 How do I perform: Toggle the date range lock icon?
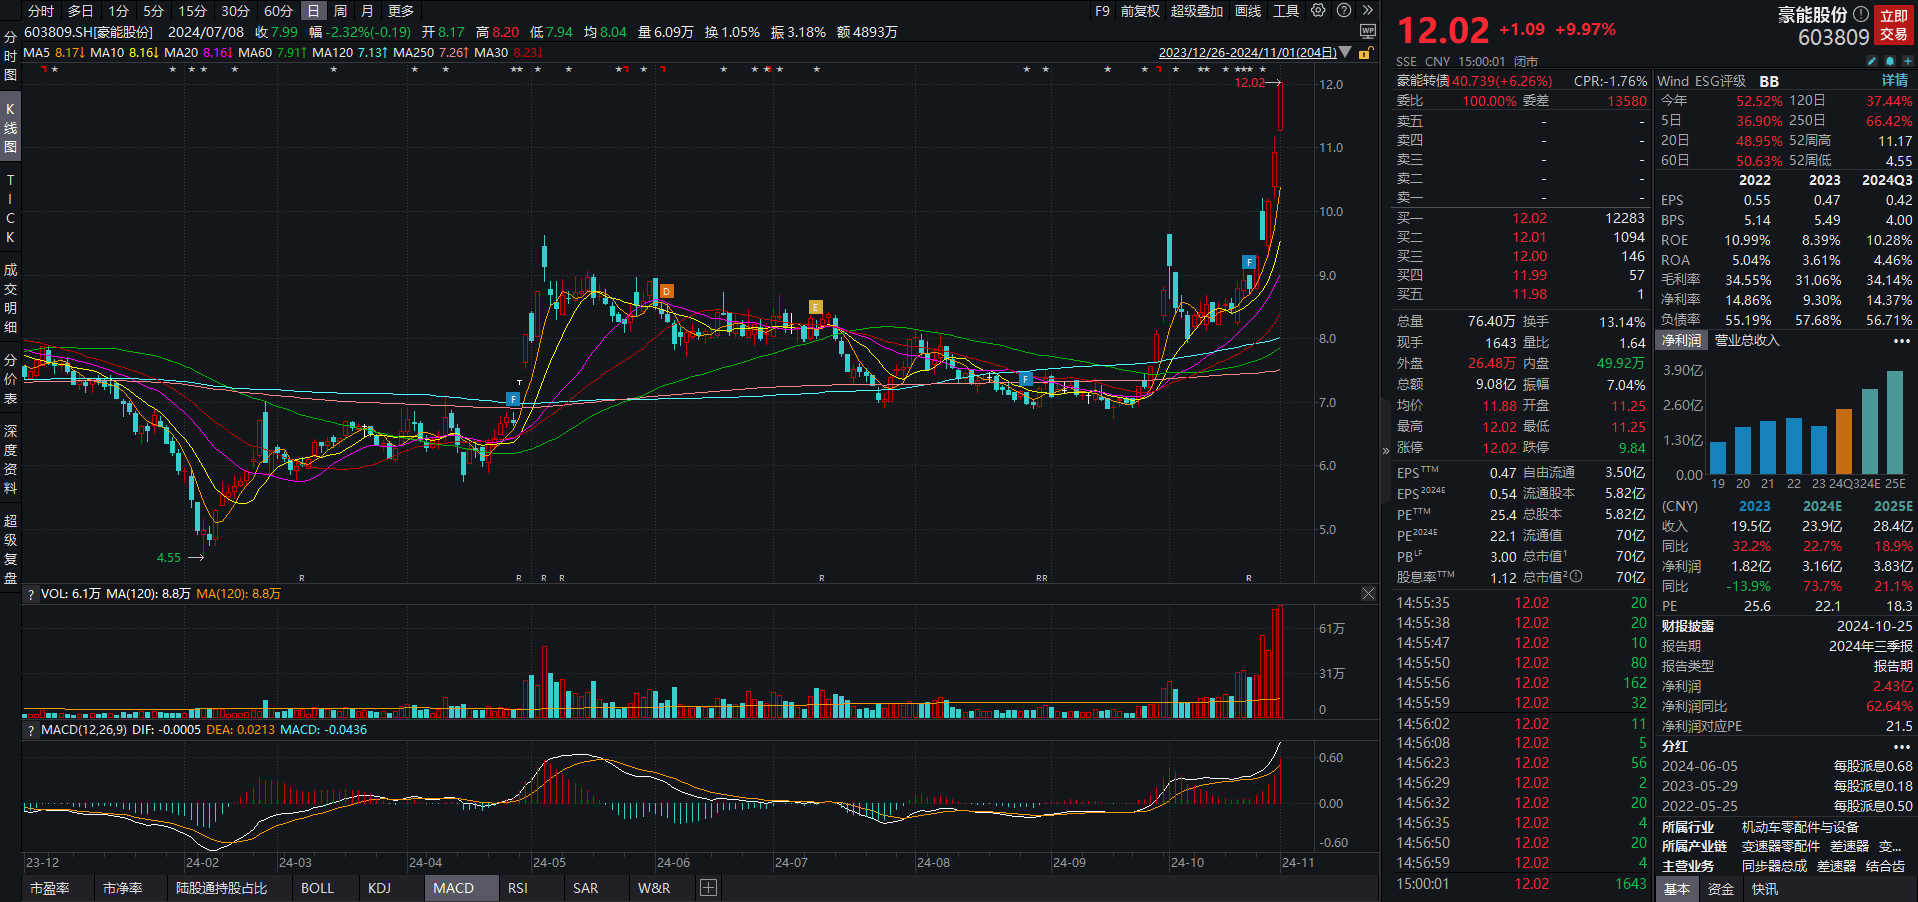pos(1364,53)
